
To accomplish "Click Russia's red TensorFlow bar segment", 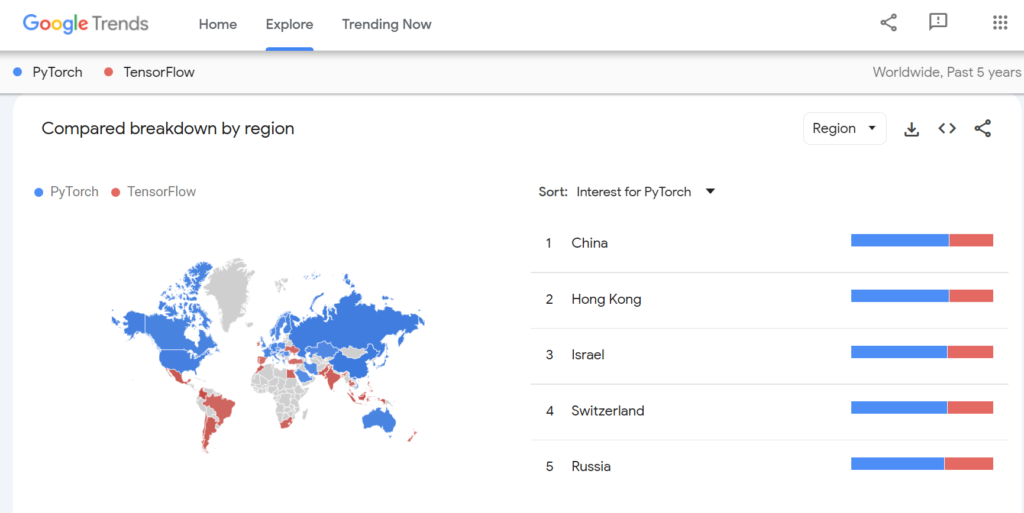I will (968, 464).
